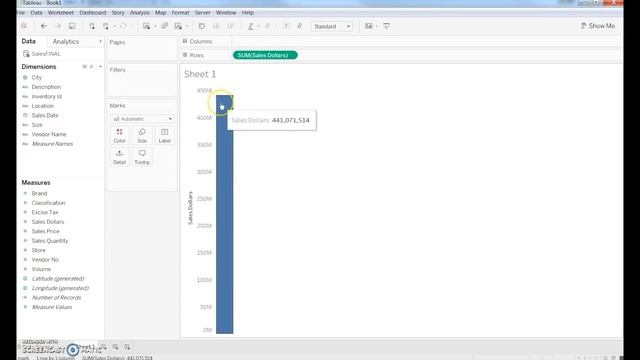Duplicate the sheet using toolbar icon

click(164, 26)
